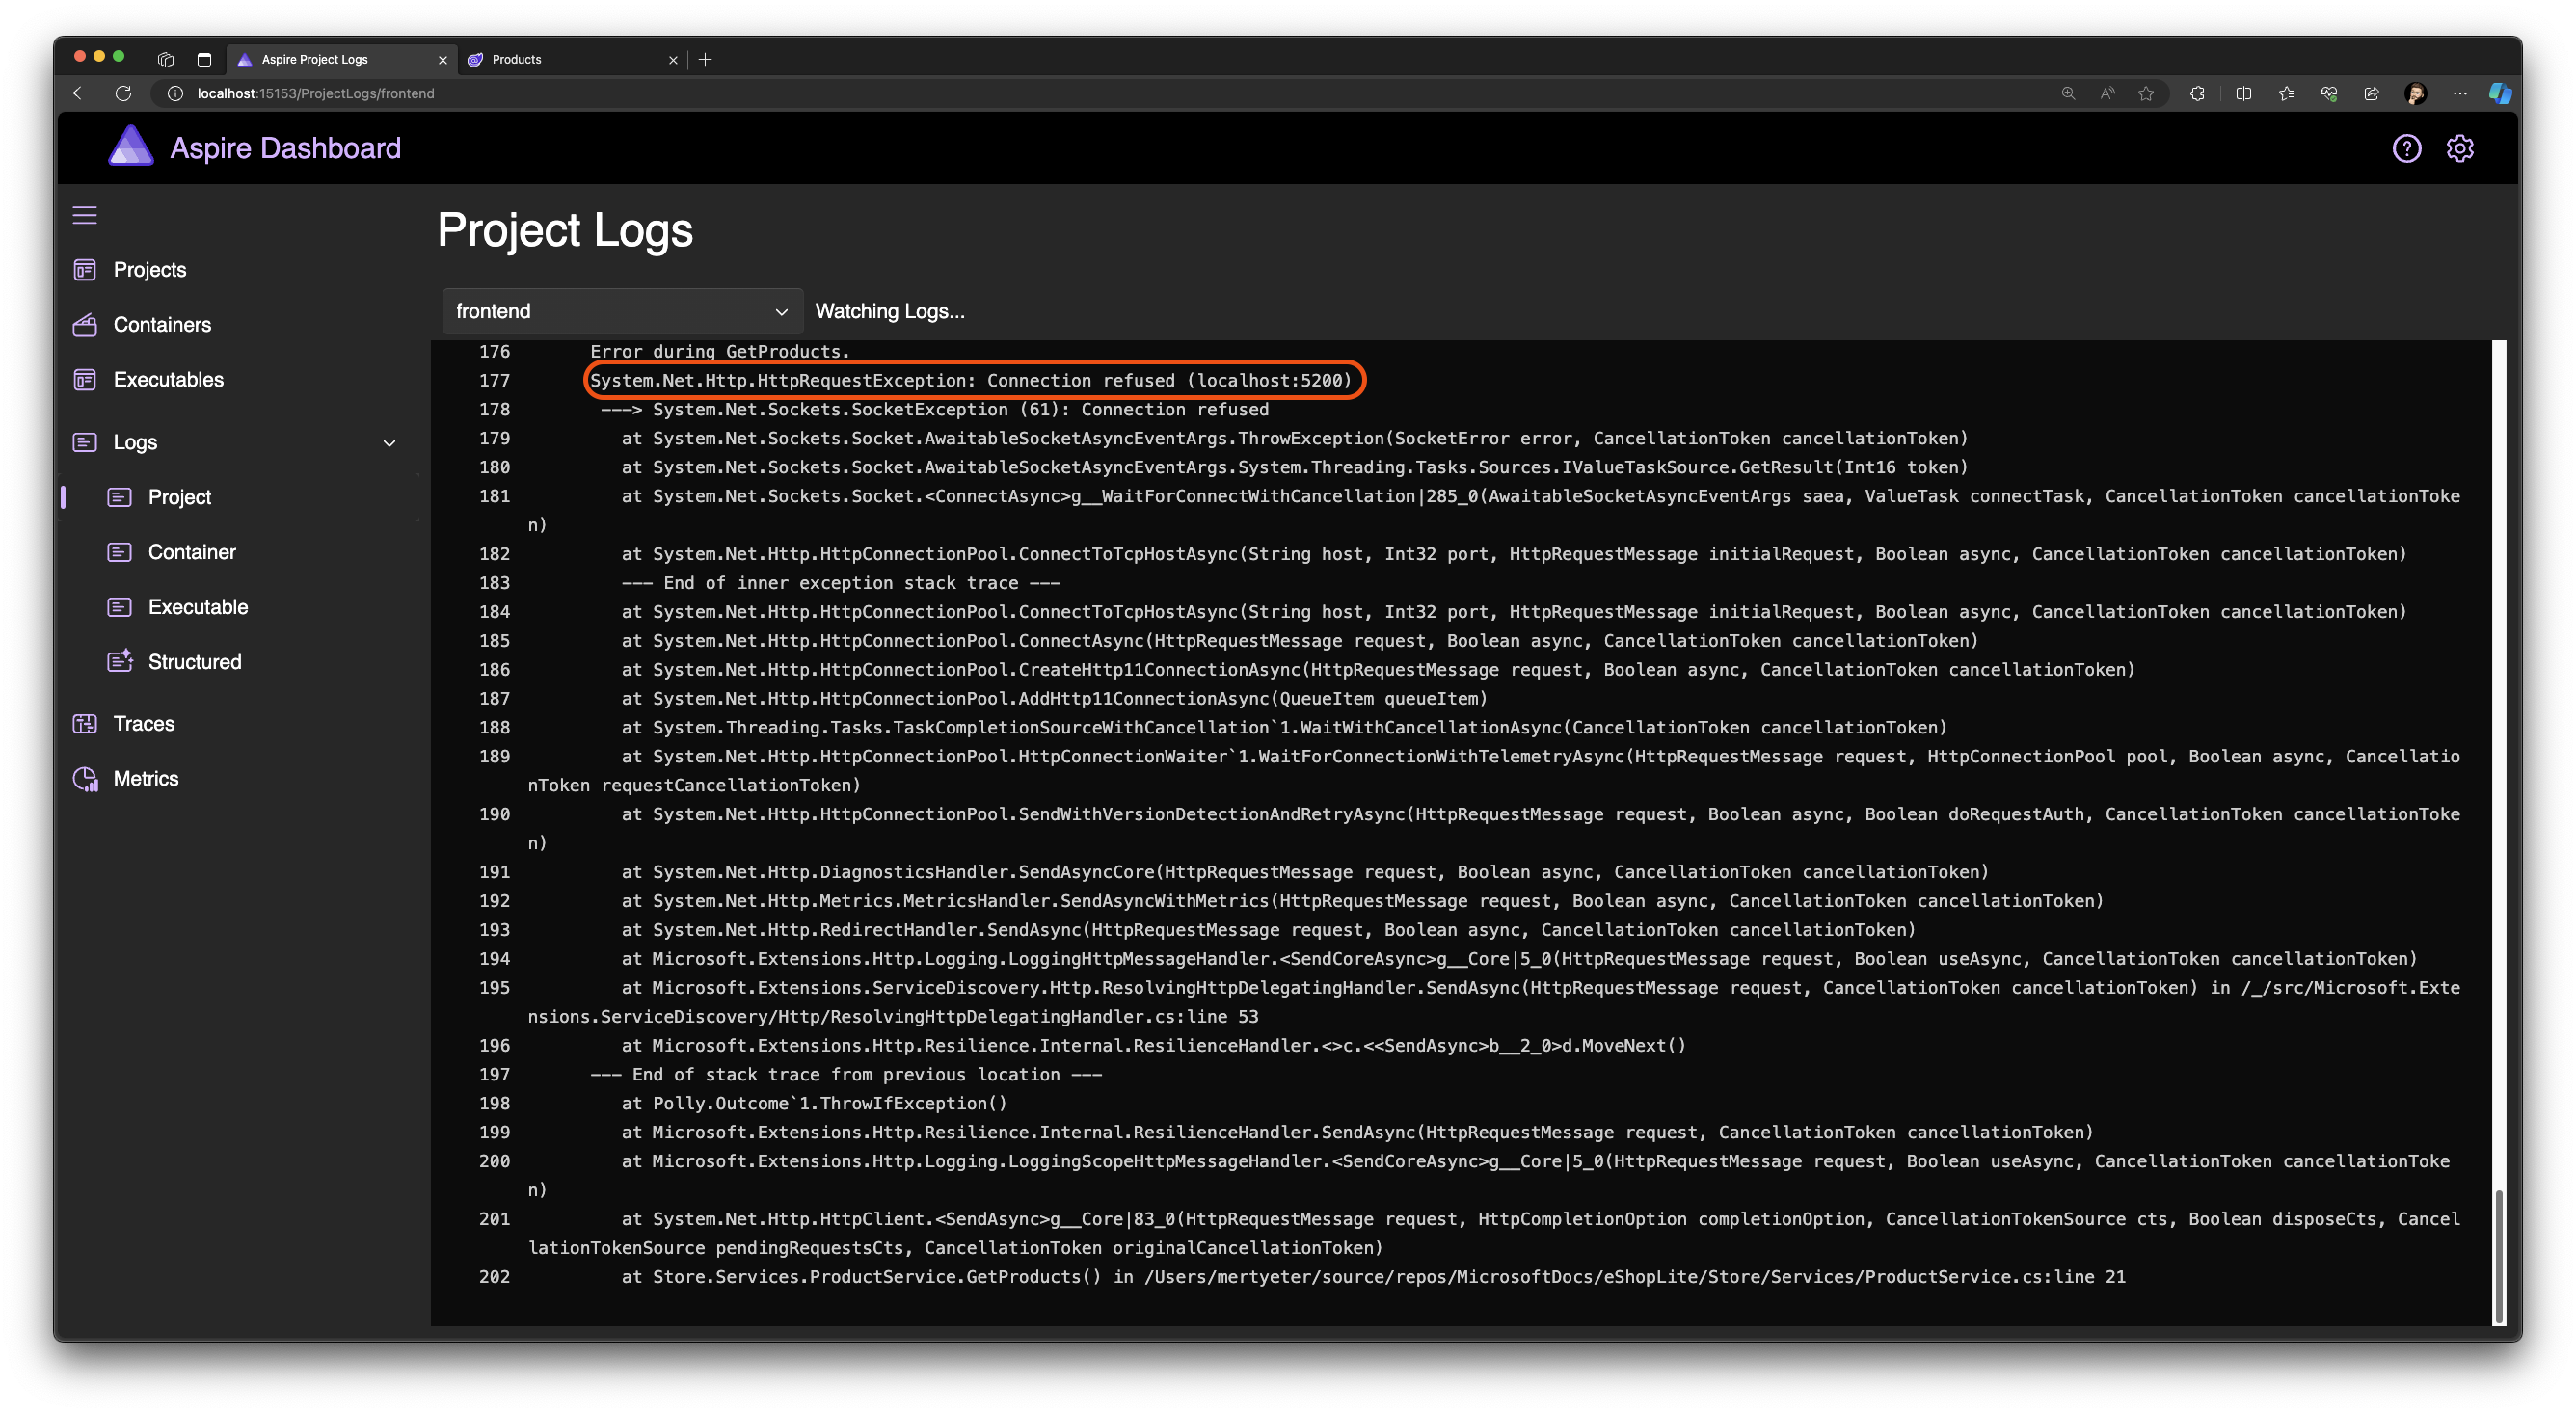Toggle the hamburger navigation menu
2576x1413 pixels.
pyautogui.click(x=85, y=215)
